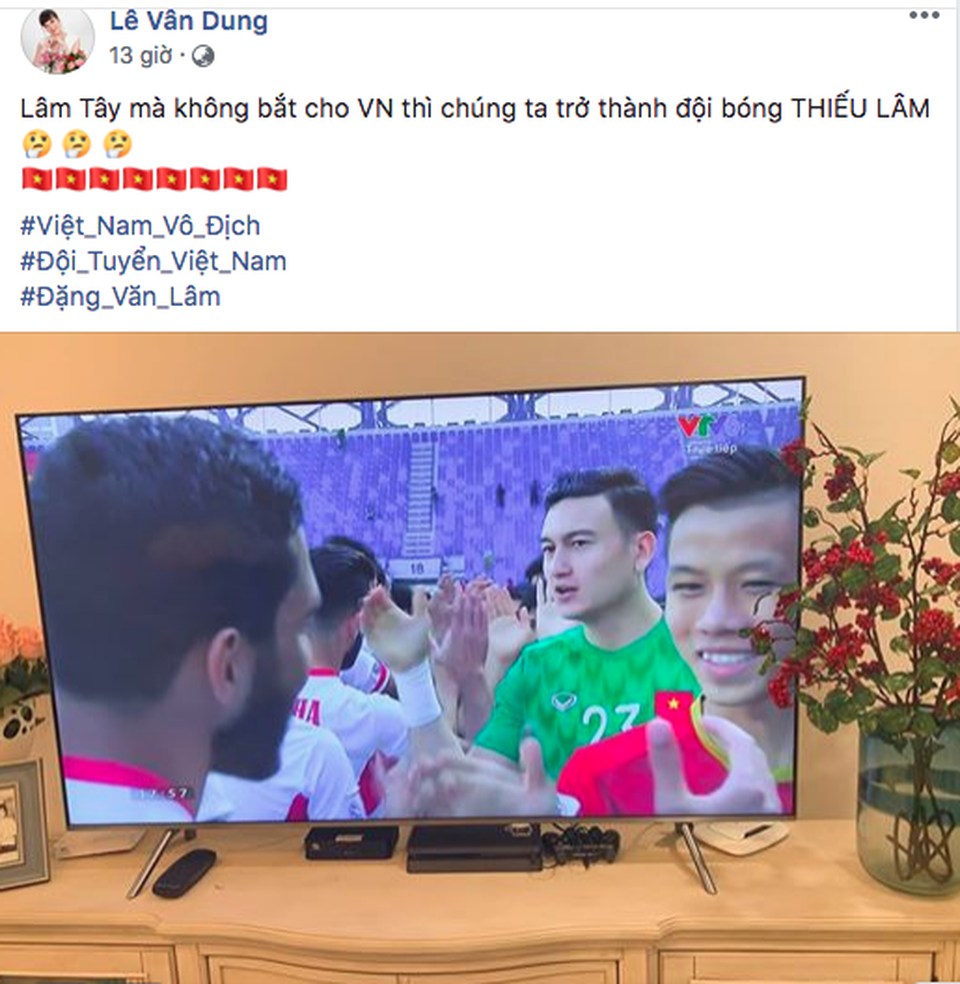
Task: Click the #Việt_Nam_Vô_Địch hashtag
Action: [141, 226]
